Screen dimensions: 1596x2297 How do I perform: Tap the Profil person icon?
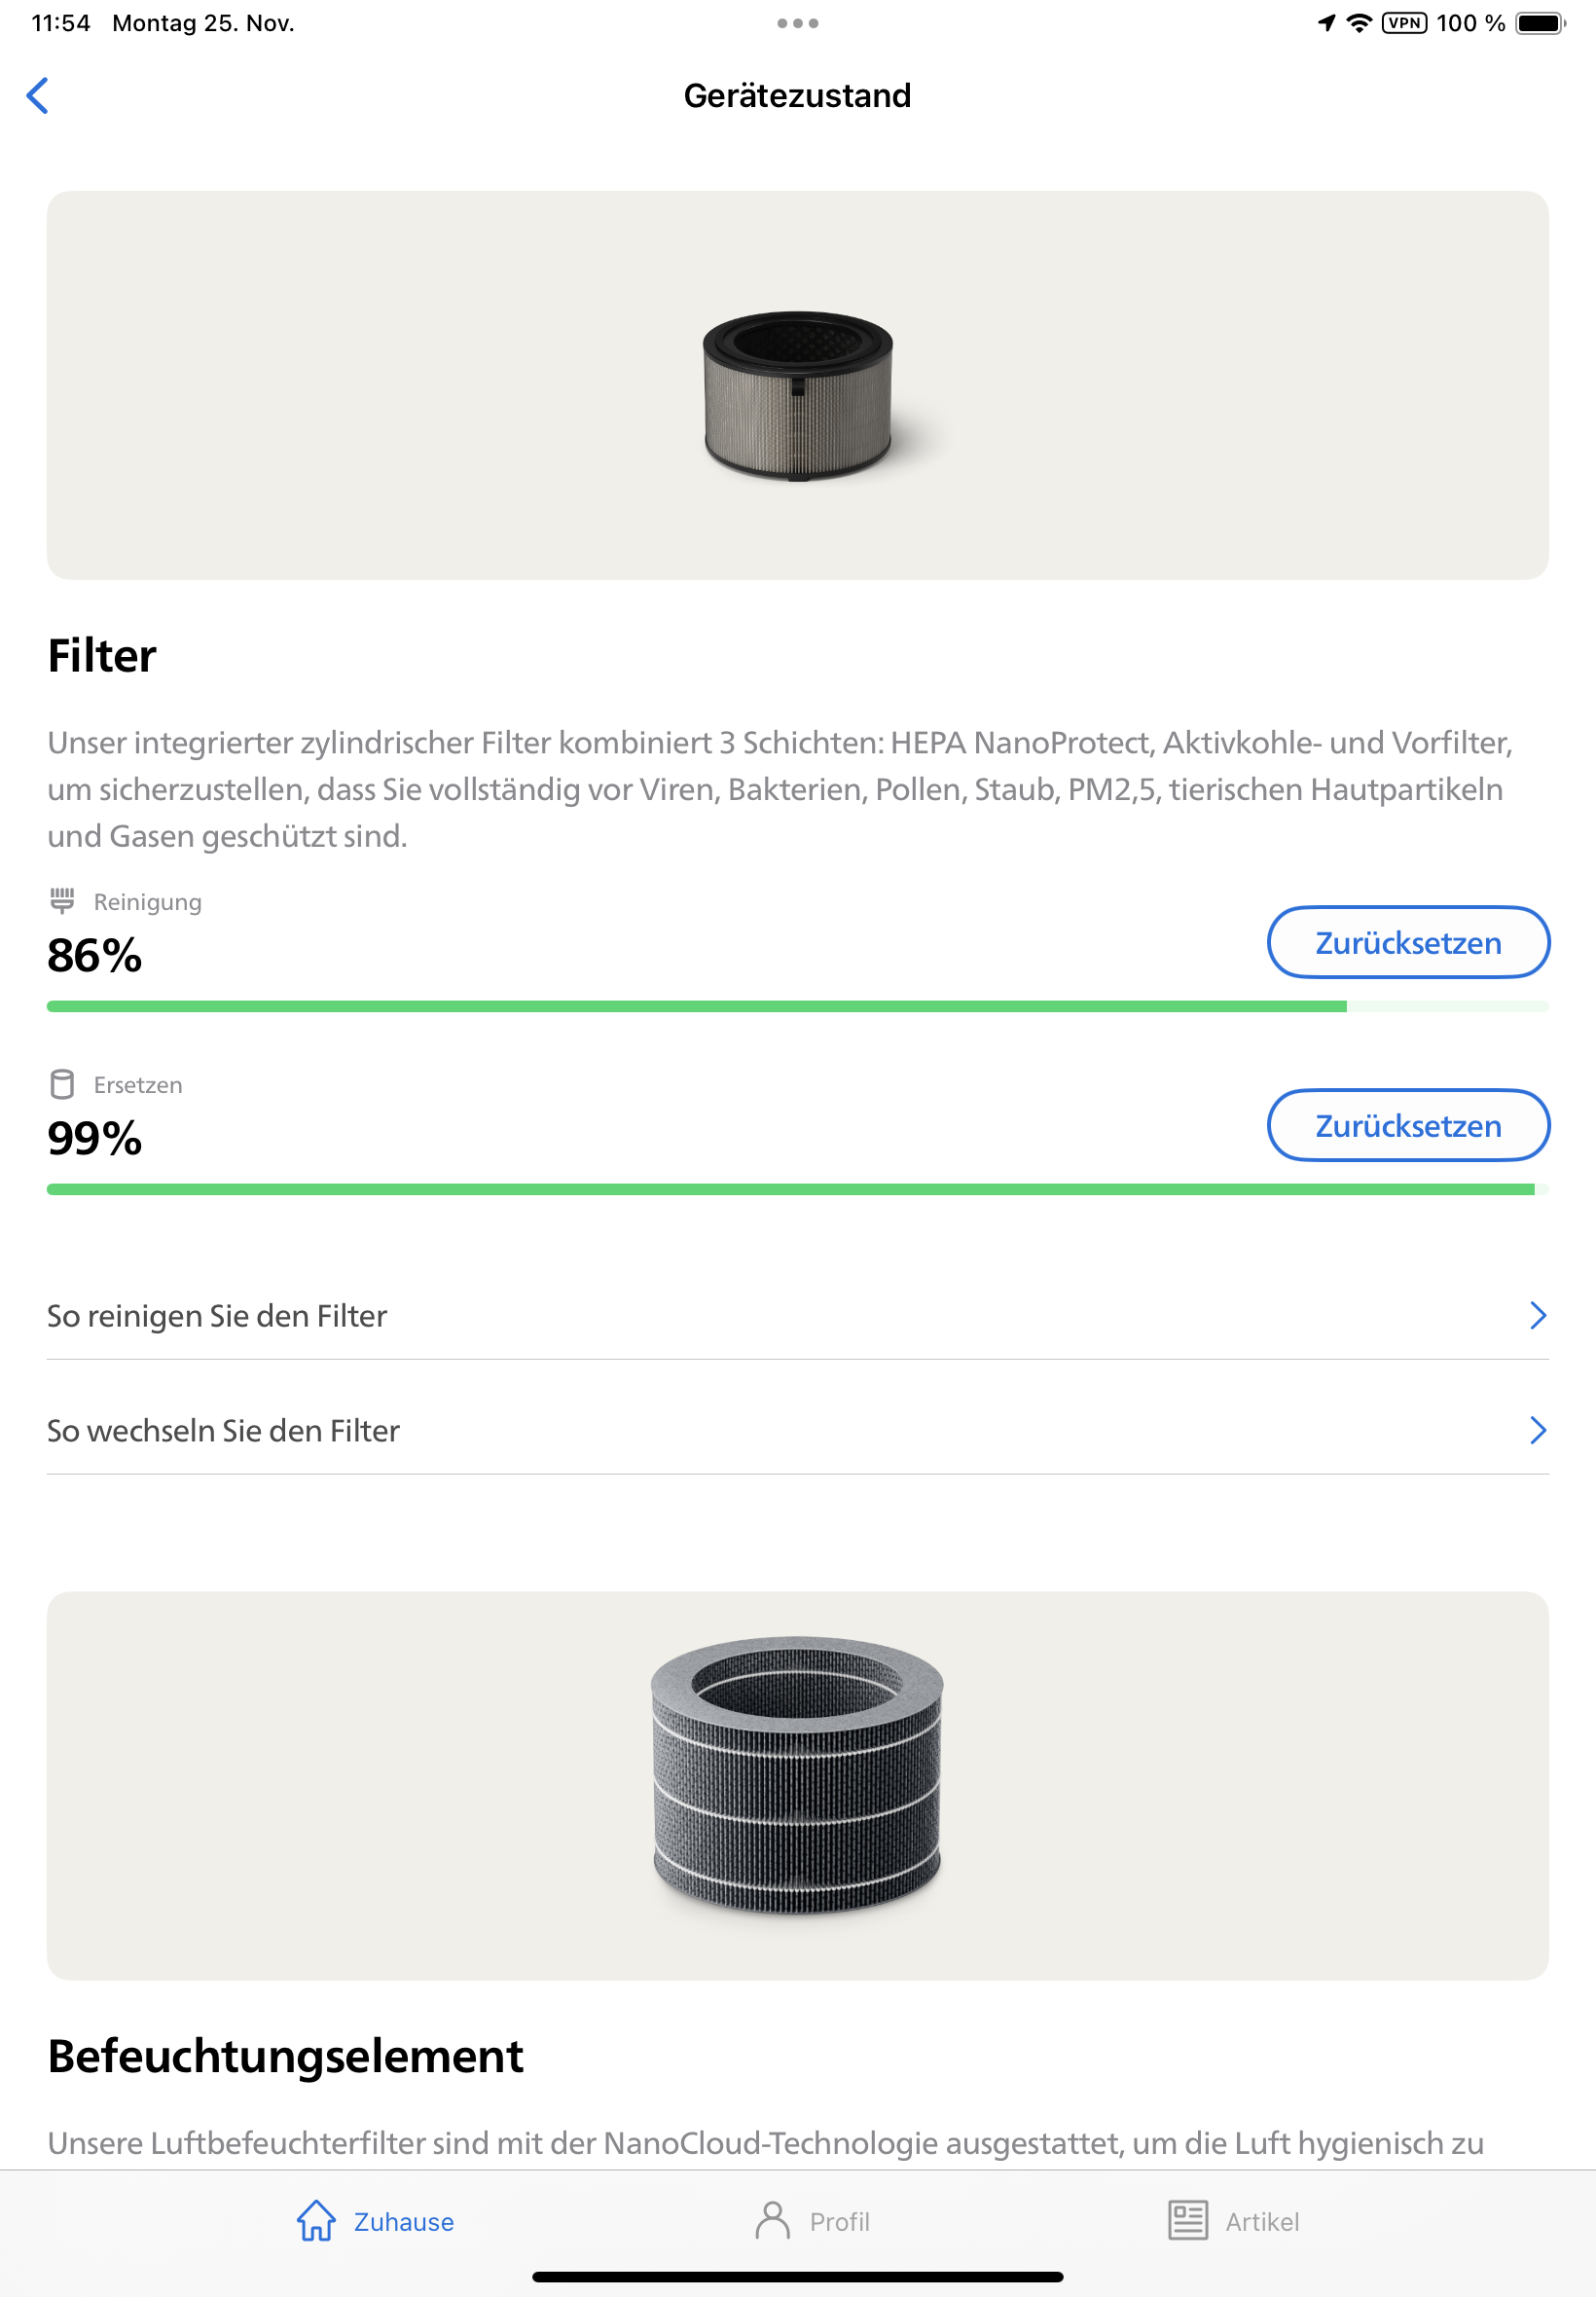tap(772, 2220)
